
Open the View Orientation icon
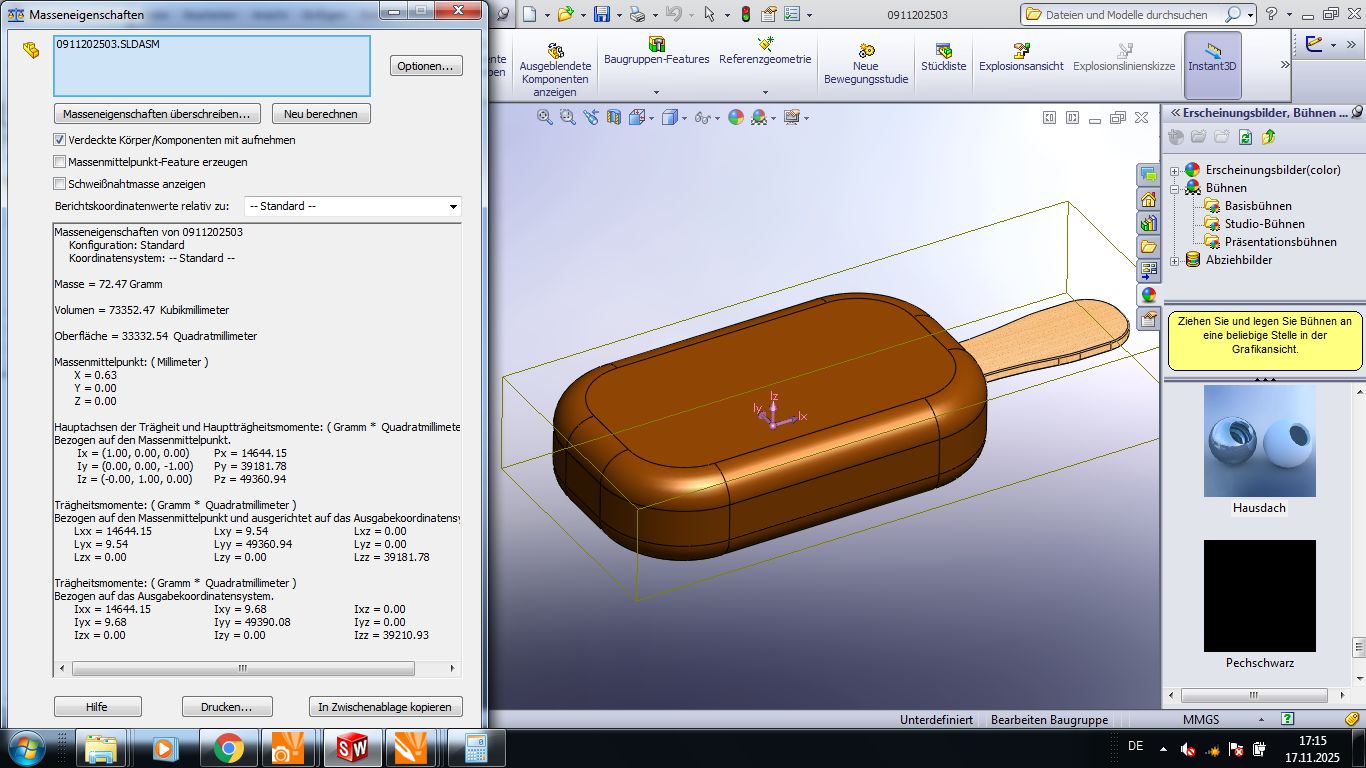[637, 117]
